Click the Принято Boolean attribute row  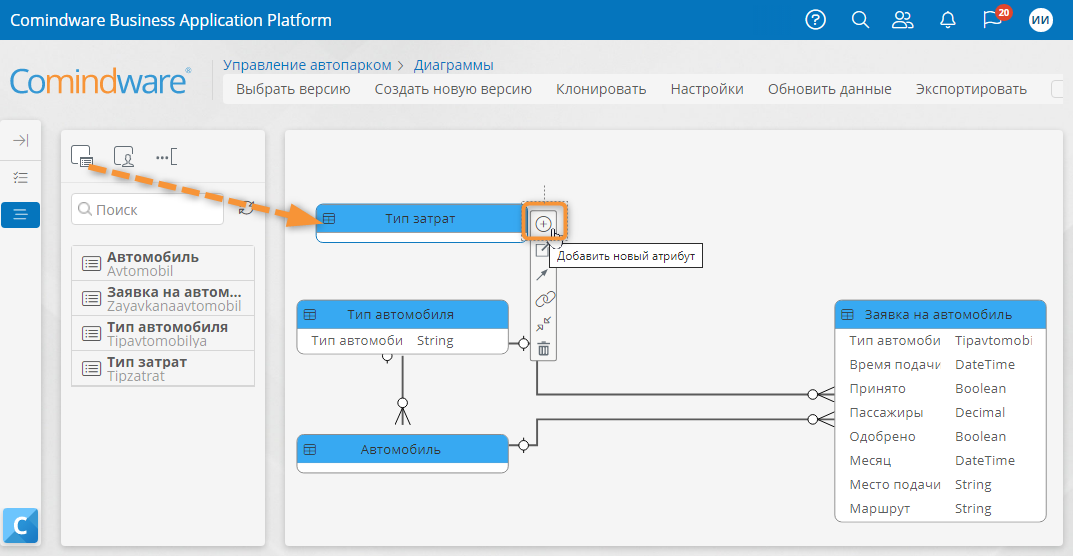[940, 389]
